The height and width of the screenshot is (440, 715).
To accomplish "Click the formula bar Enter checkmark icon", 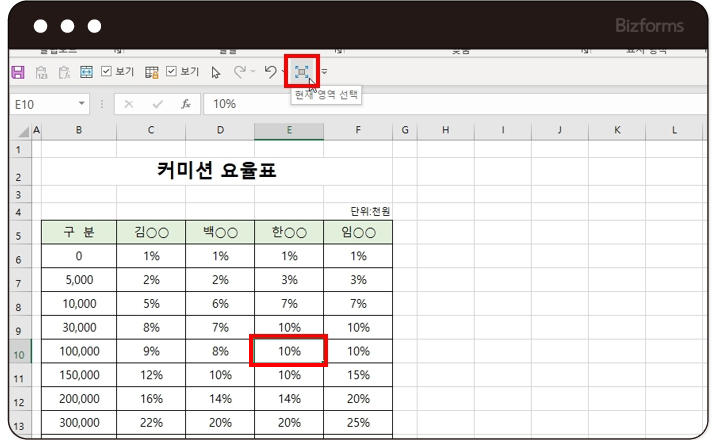I will click(x=157, y=104).
